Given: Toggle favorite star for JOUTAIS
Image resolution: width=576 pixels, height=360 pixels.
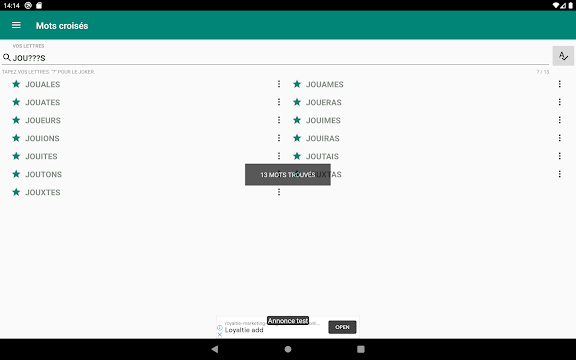Looking at the screenshot, I should [297, 156].
